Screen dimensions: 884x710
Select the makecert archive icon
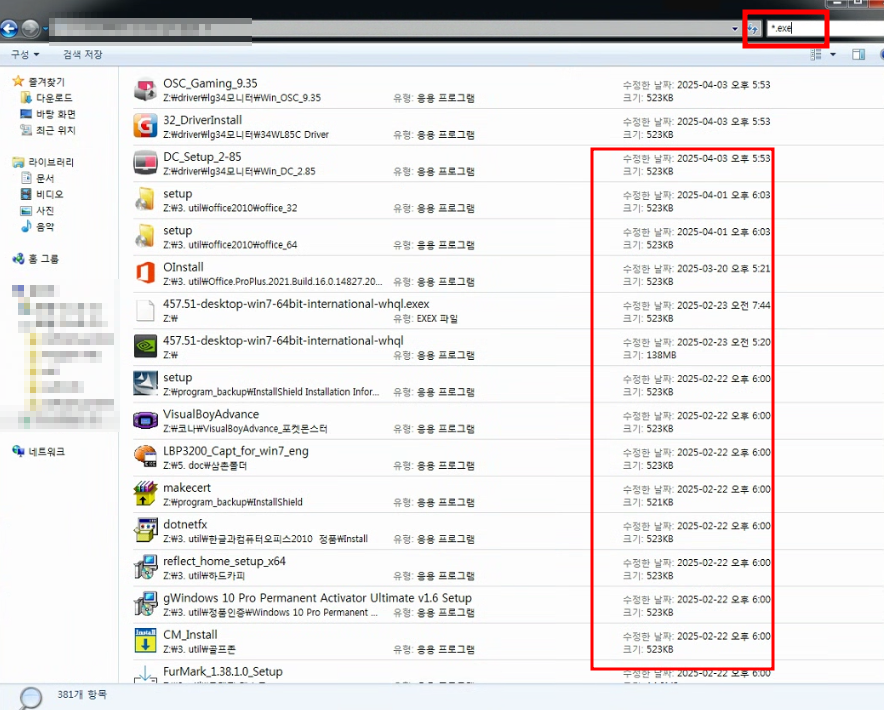click(x=145, y=493)
